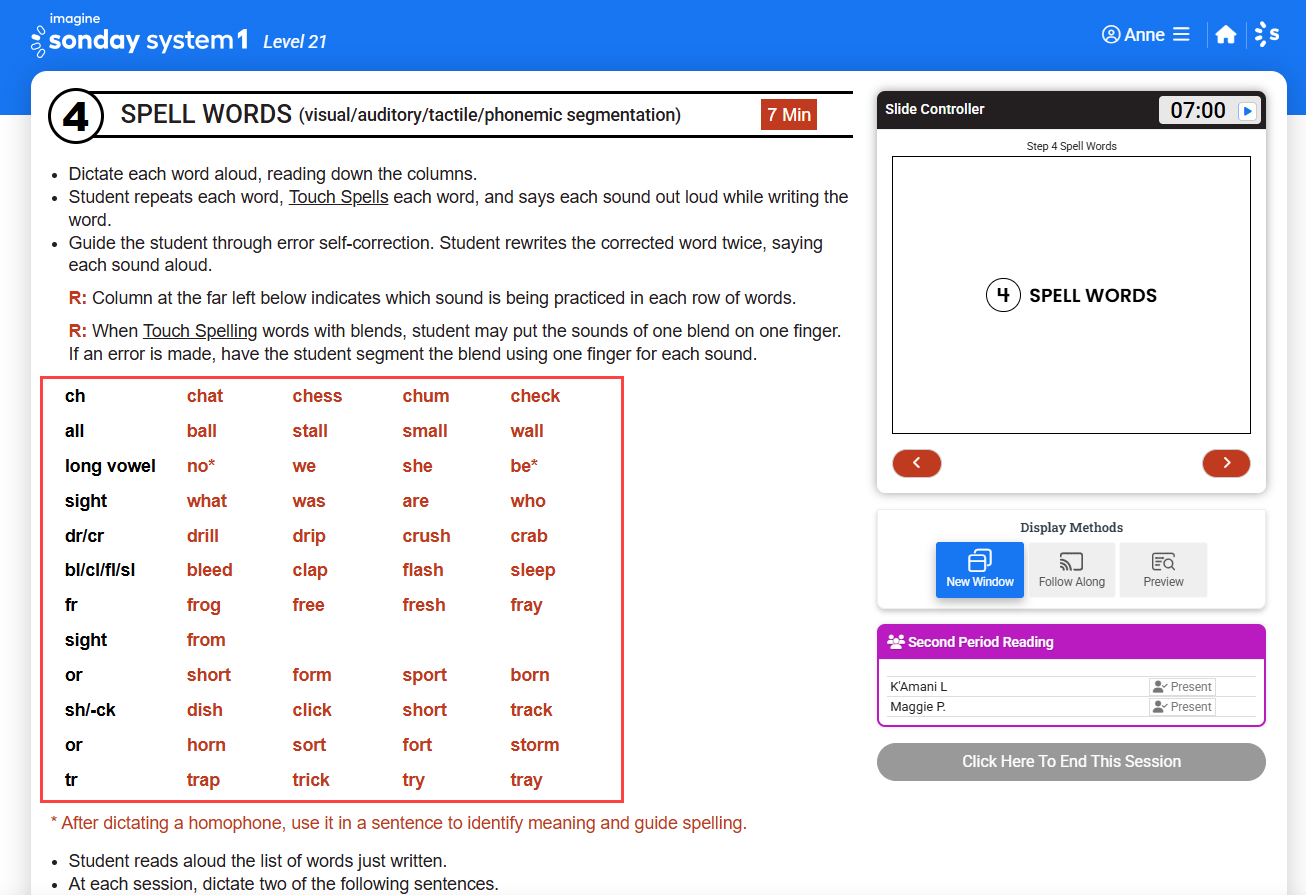Viewport: 1306px width, 895px height.
Task: Click the 'long vowel' row label
Action: (x=110, y=466)
